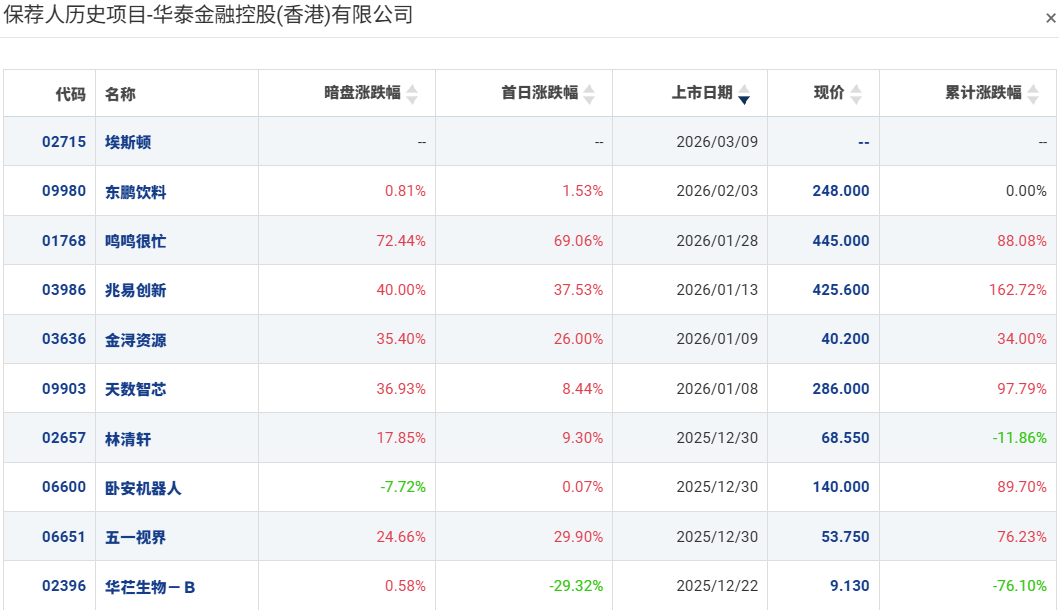The height and width of the screenshot is (610, 1059).
Task: Open 卧安机器人 stock page
Action: (143, 488)
